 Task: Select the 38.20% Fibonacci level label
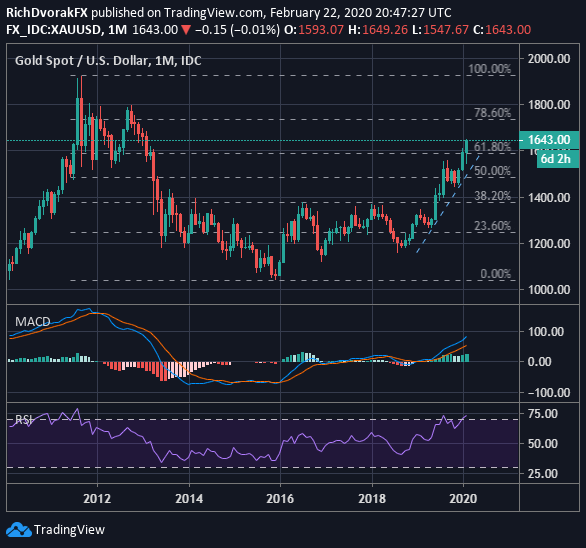pyautogui.click(x=493, y=196)
